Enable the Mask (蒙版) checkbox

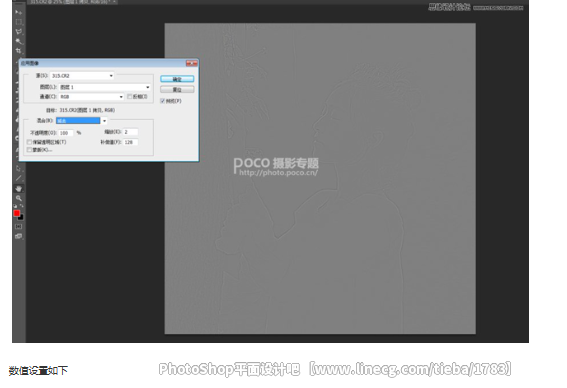[29, 150]
